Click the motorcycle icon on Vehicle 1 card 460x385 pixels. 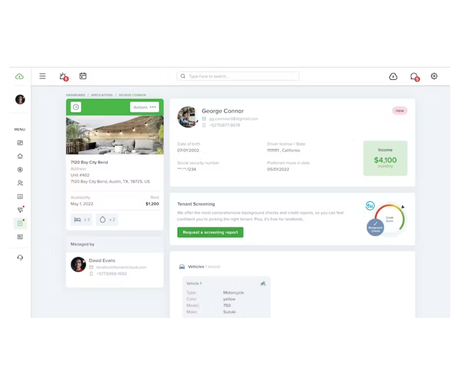pyautogui.click(x=263, y=284)
